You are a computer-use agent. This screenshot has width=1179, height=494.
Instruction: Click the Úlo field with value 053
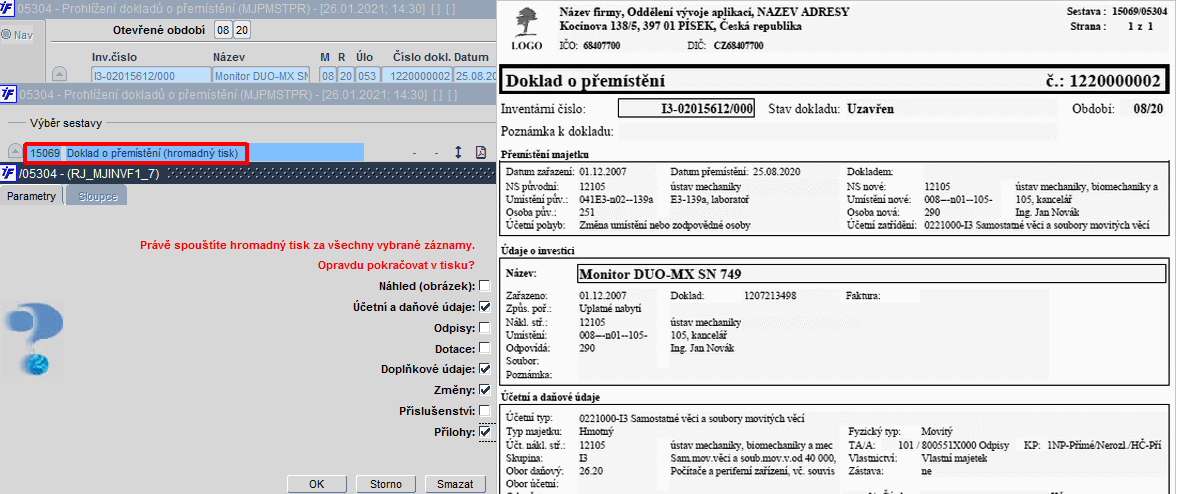(x=367, y=75)
